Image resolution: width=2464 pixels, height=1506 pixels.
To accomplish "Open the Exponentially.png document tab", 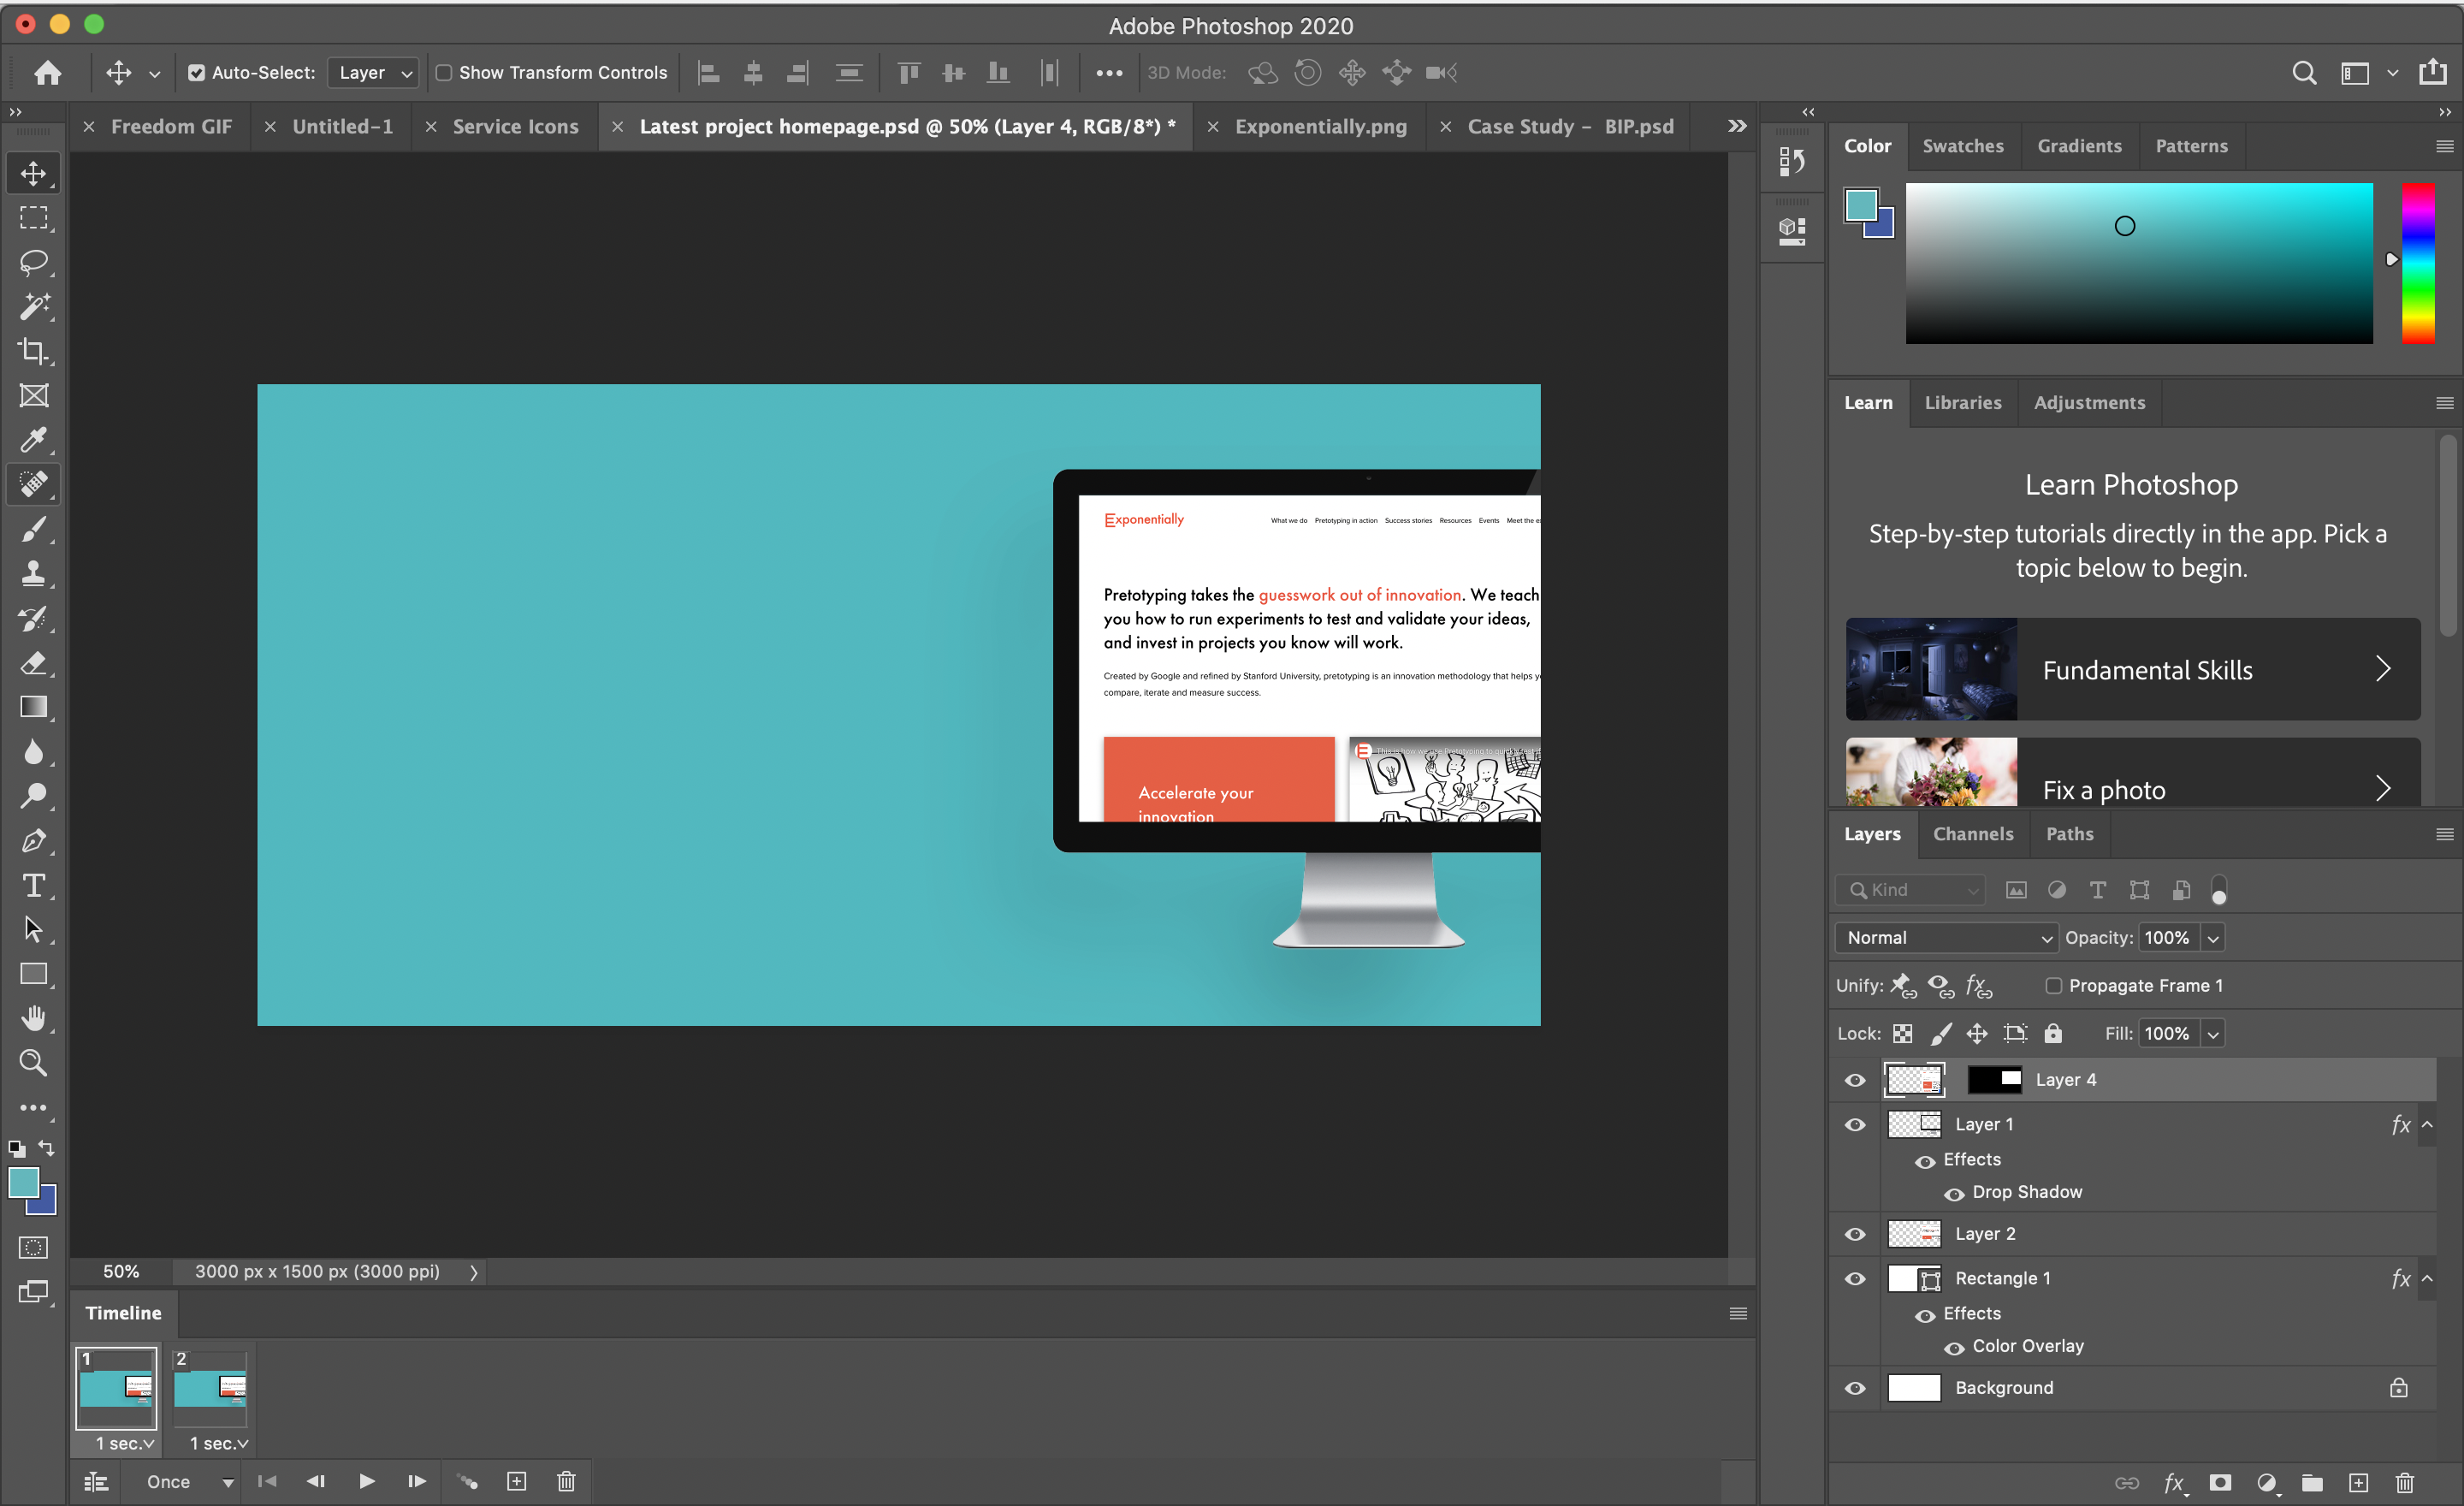I will point(1320,127).
